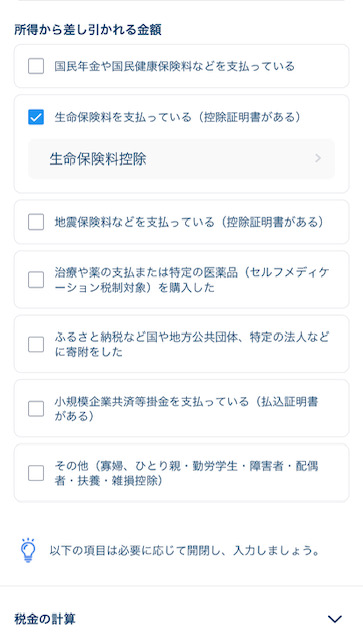Image resolution: width=363 pixels, height=640 pixels.
Task: Select the ふるさと納税 donation checkbox
Action: click(x=36, y=344)
